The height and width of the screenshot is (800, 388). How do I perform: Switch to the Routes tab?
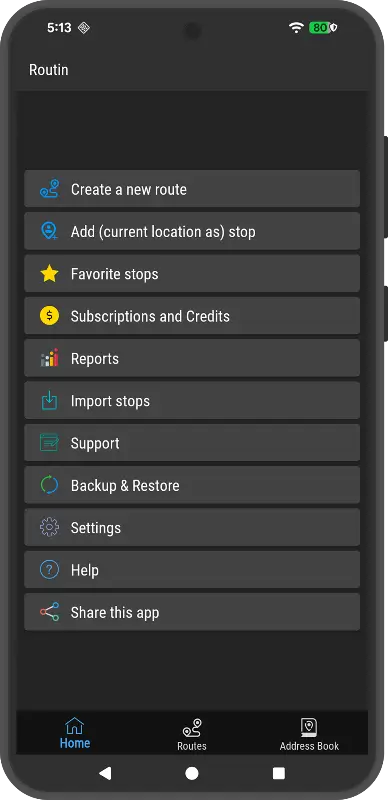tap(192, 734)
